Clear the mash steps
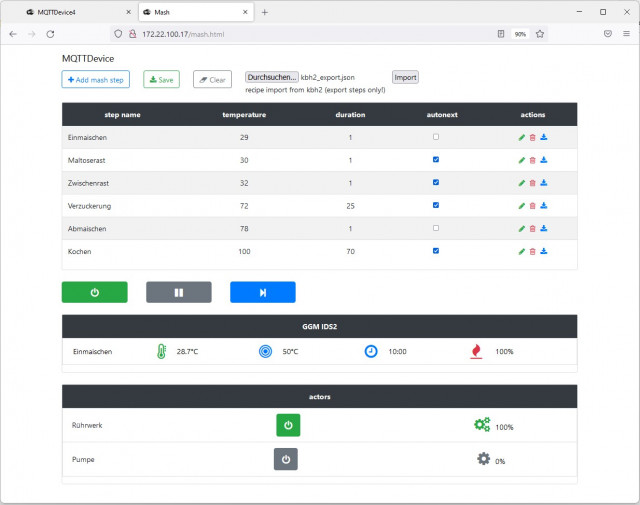Viewport: 640px width, 505px height. [x=212, y=80]
